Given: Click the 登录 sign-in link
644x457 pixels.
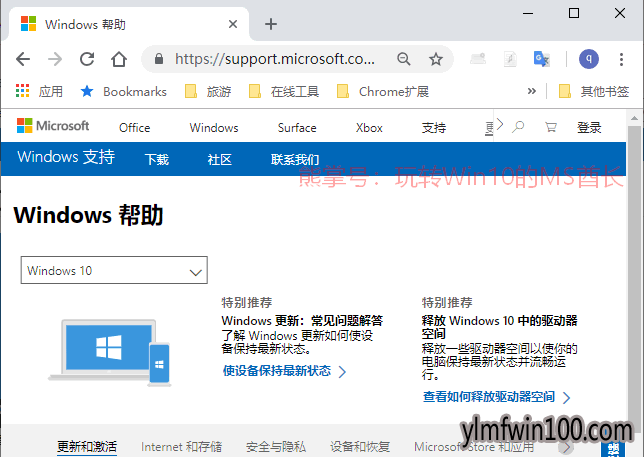Looking at the screenshot, I should (589, 128).
